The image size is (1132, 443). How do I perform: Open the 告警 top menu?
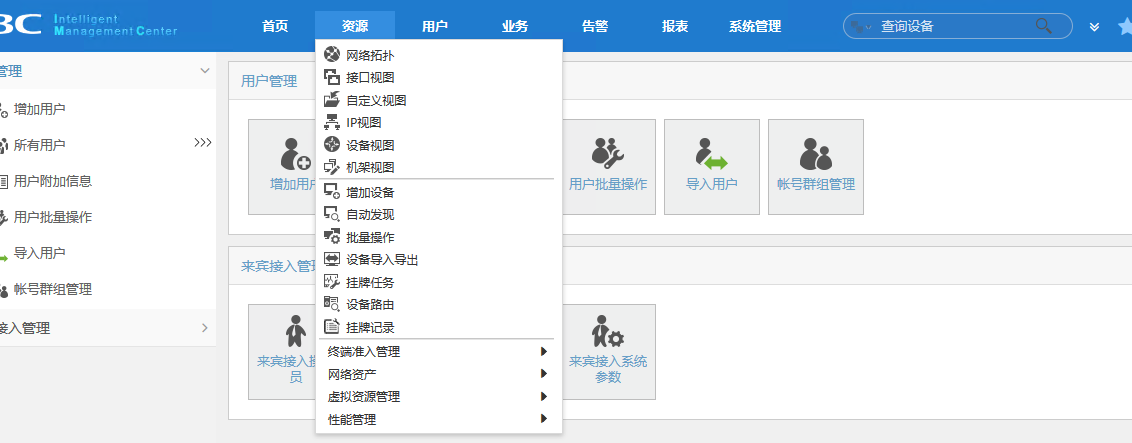click(x=595, y=27)
